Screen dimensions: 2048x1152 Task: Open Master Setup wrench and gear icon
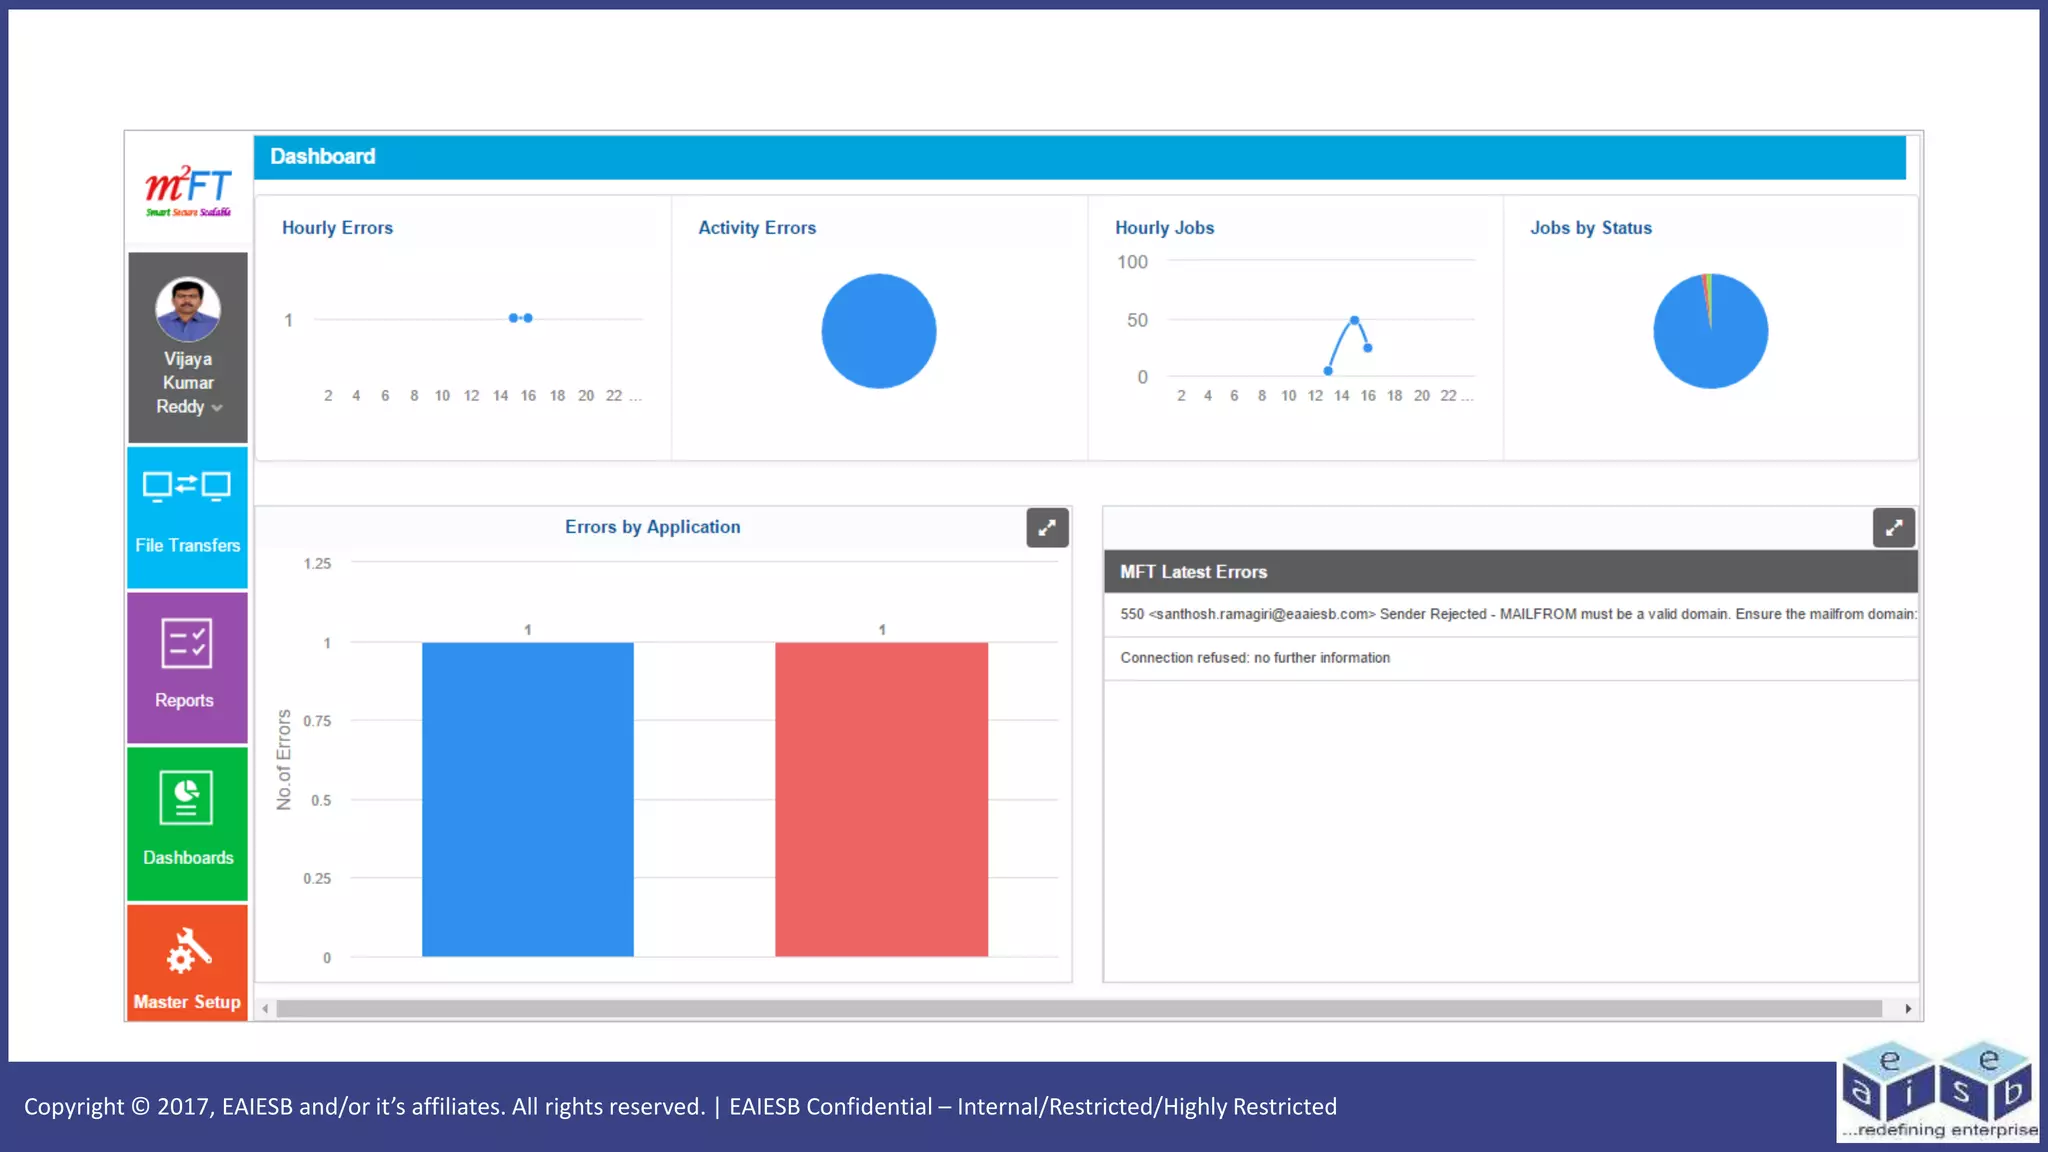point(188,950)
